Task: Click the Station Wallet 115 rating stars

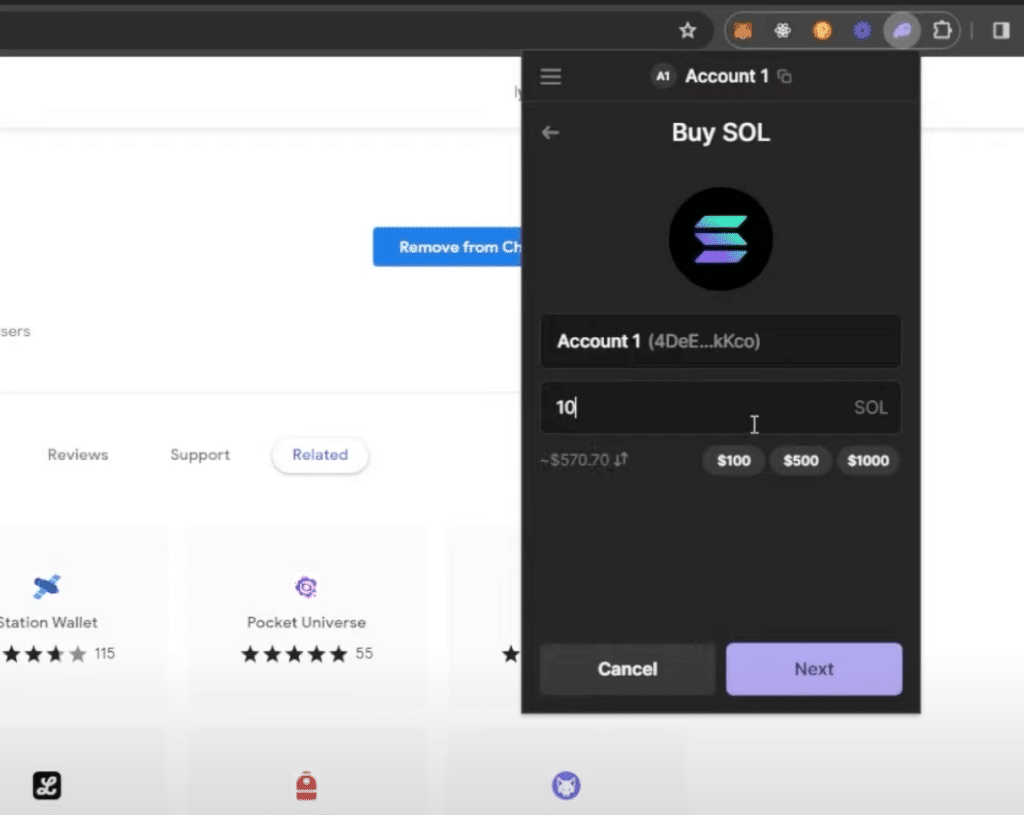Action: [x=44, y=654]
